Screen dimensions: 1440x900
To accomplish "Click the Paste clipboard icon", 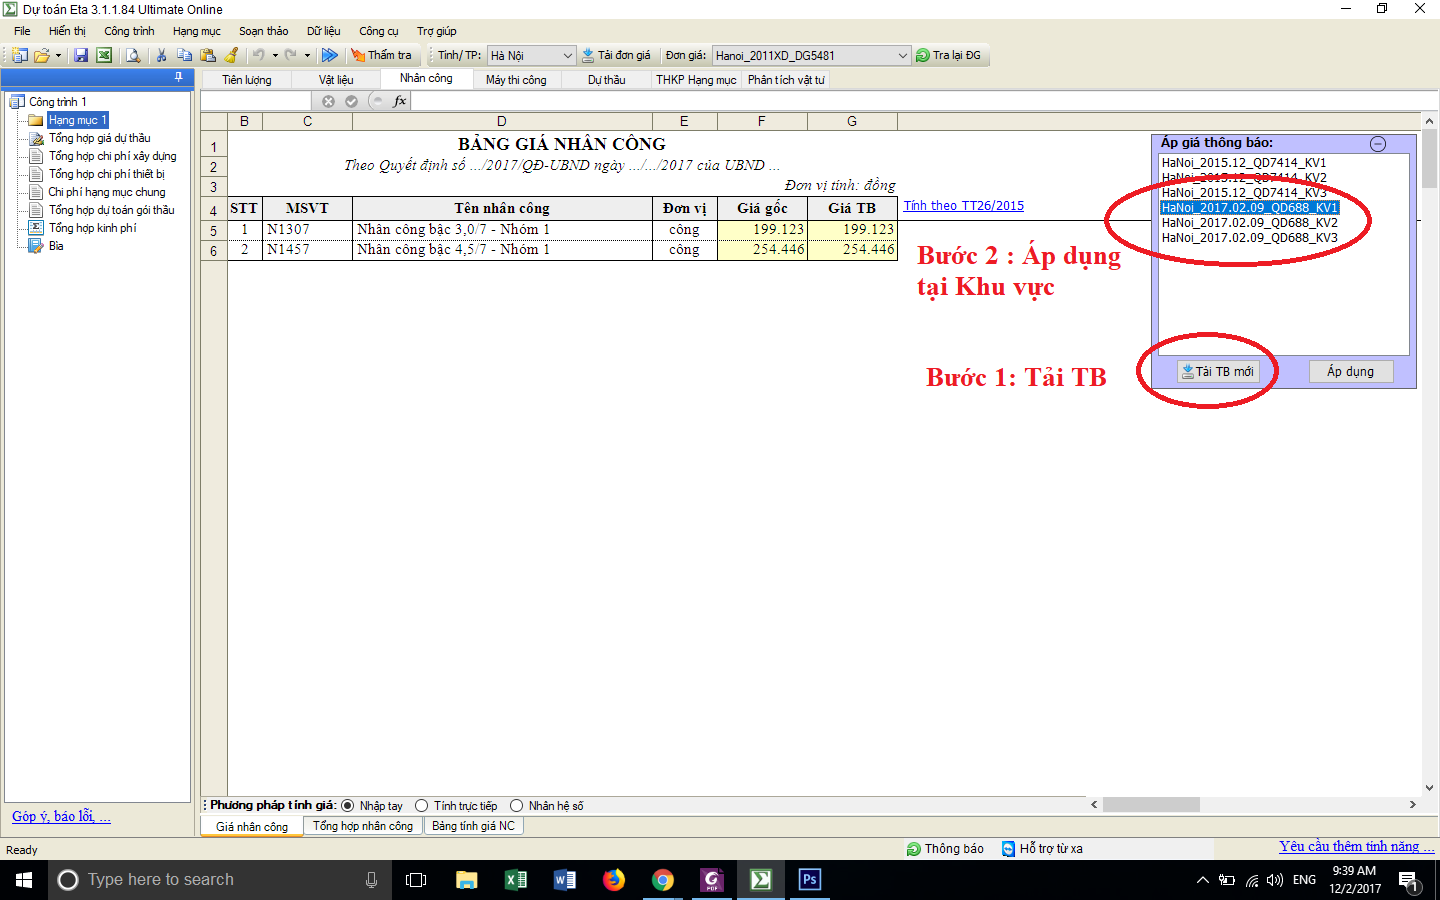I will point(208,56).
